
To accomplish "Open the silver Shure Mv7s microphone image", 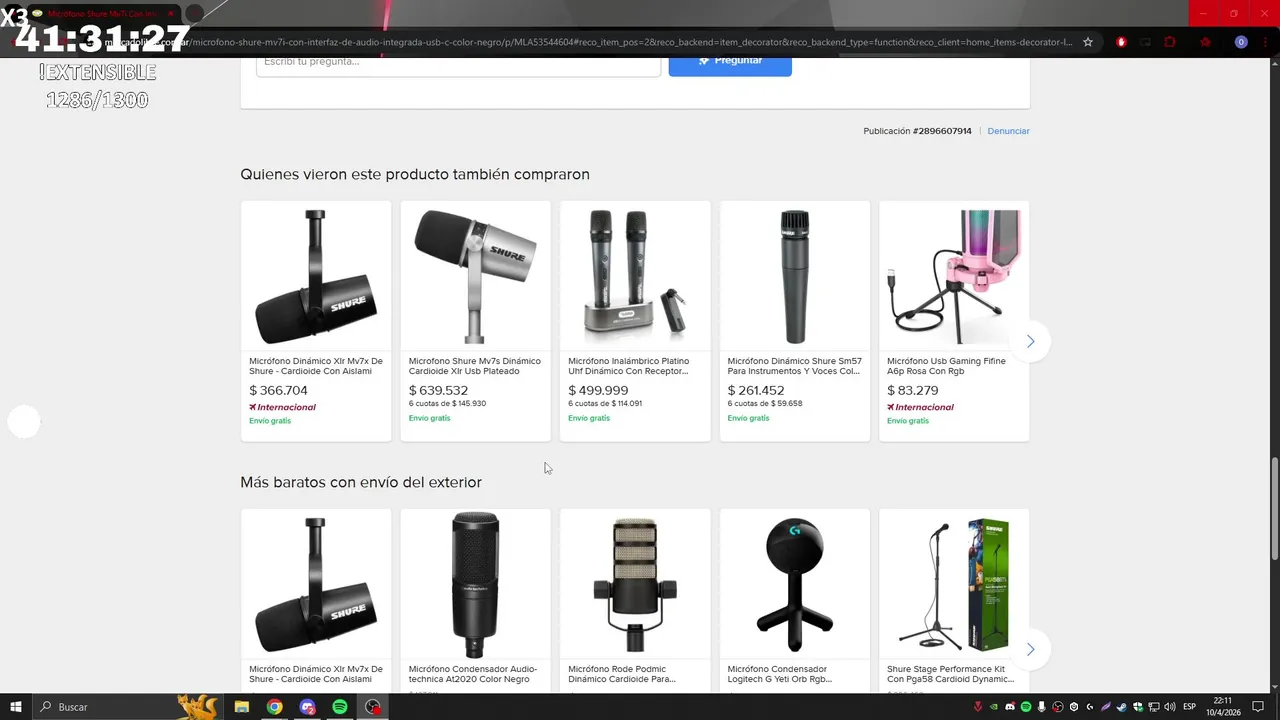I will pyautogui.click(x=475, y=277).
